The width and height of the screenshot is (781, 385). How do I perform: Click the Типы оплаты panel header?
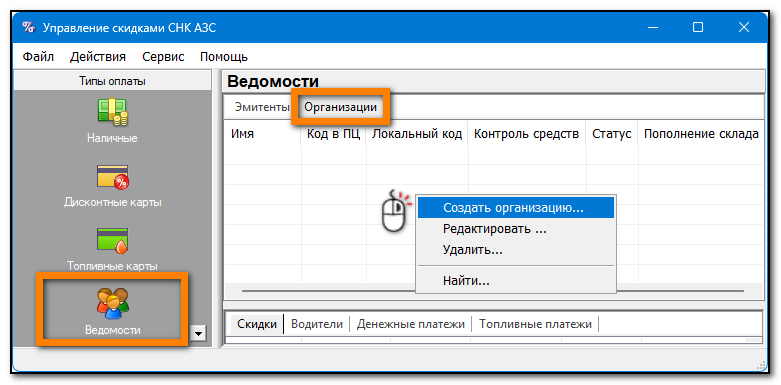(112, 81)
